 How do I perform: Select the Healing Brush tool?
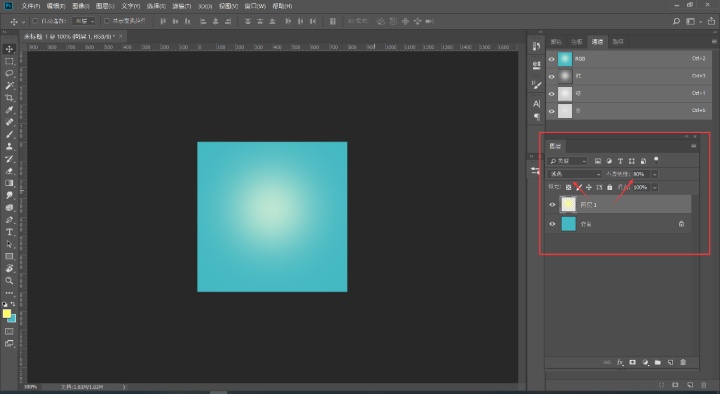pyautogui.click(x=9, y=122)
